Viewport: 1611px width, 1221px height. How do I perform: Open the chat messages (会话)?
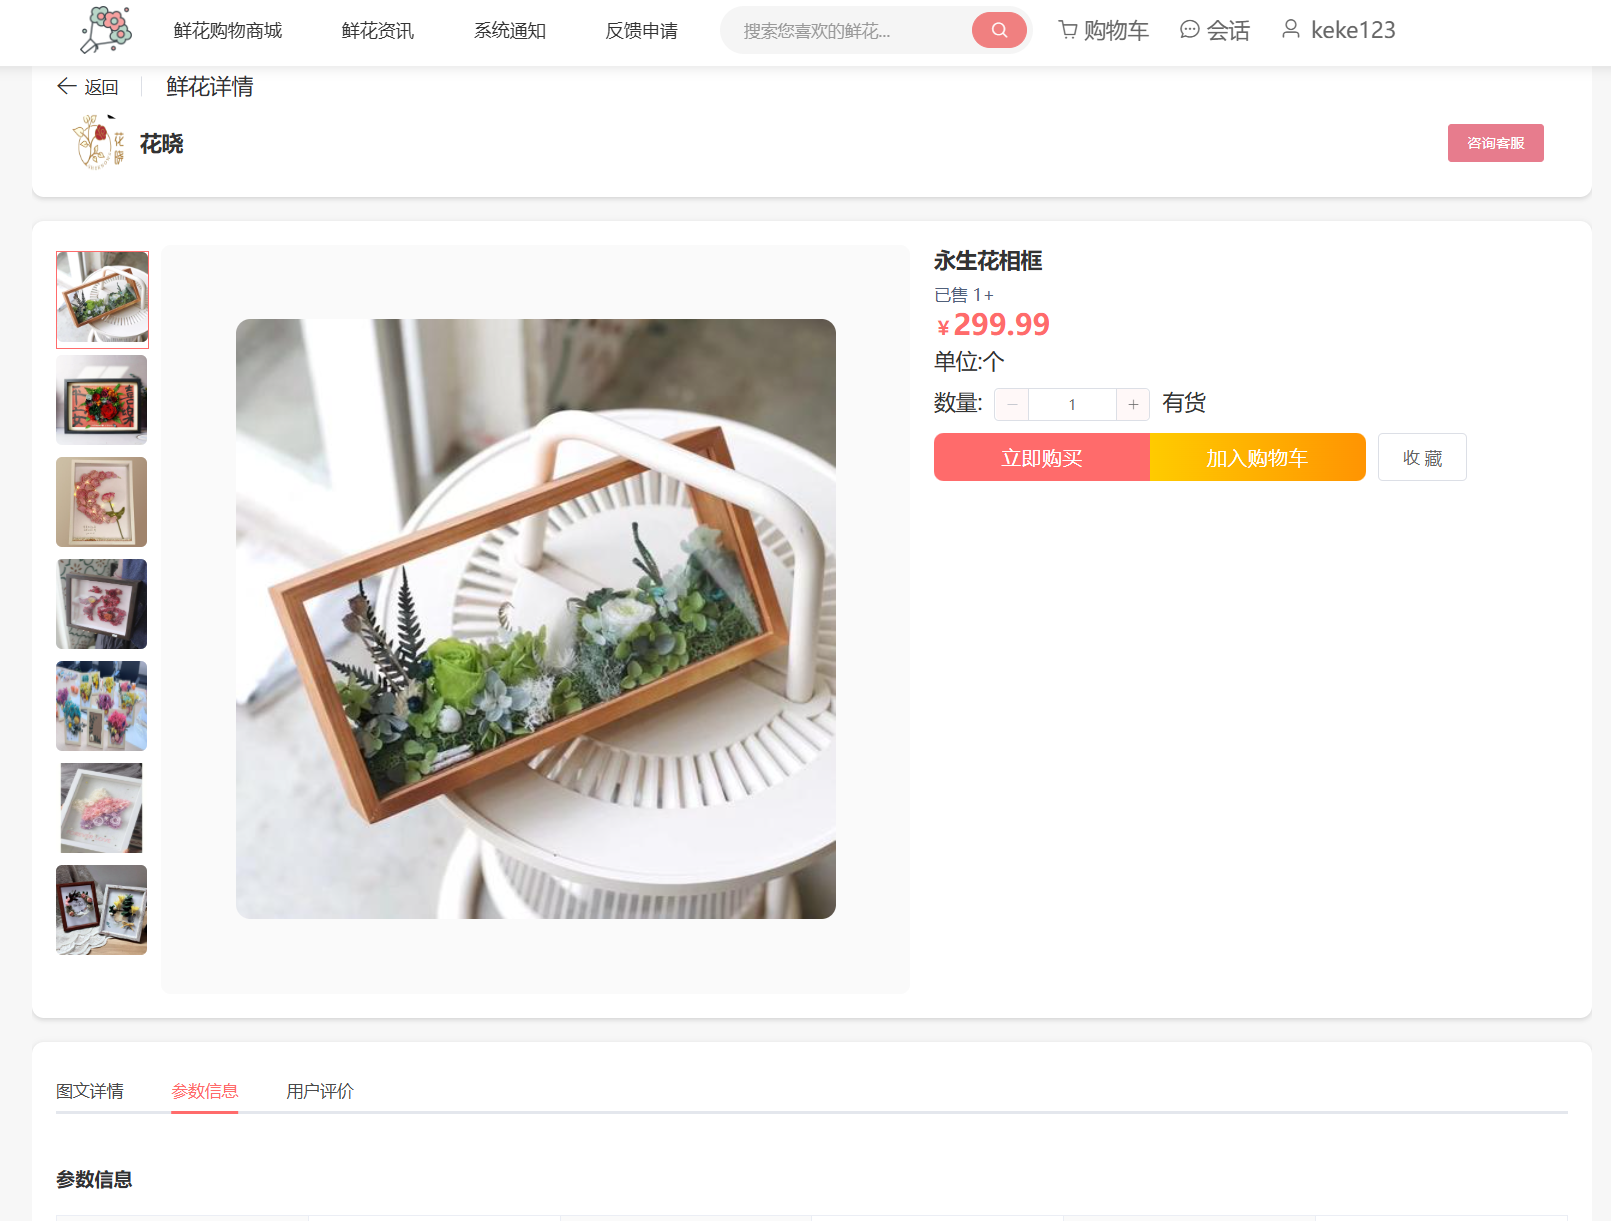pyautogui.click(x=1215, y=30)
